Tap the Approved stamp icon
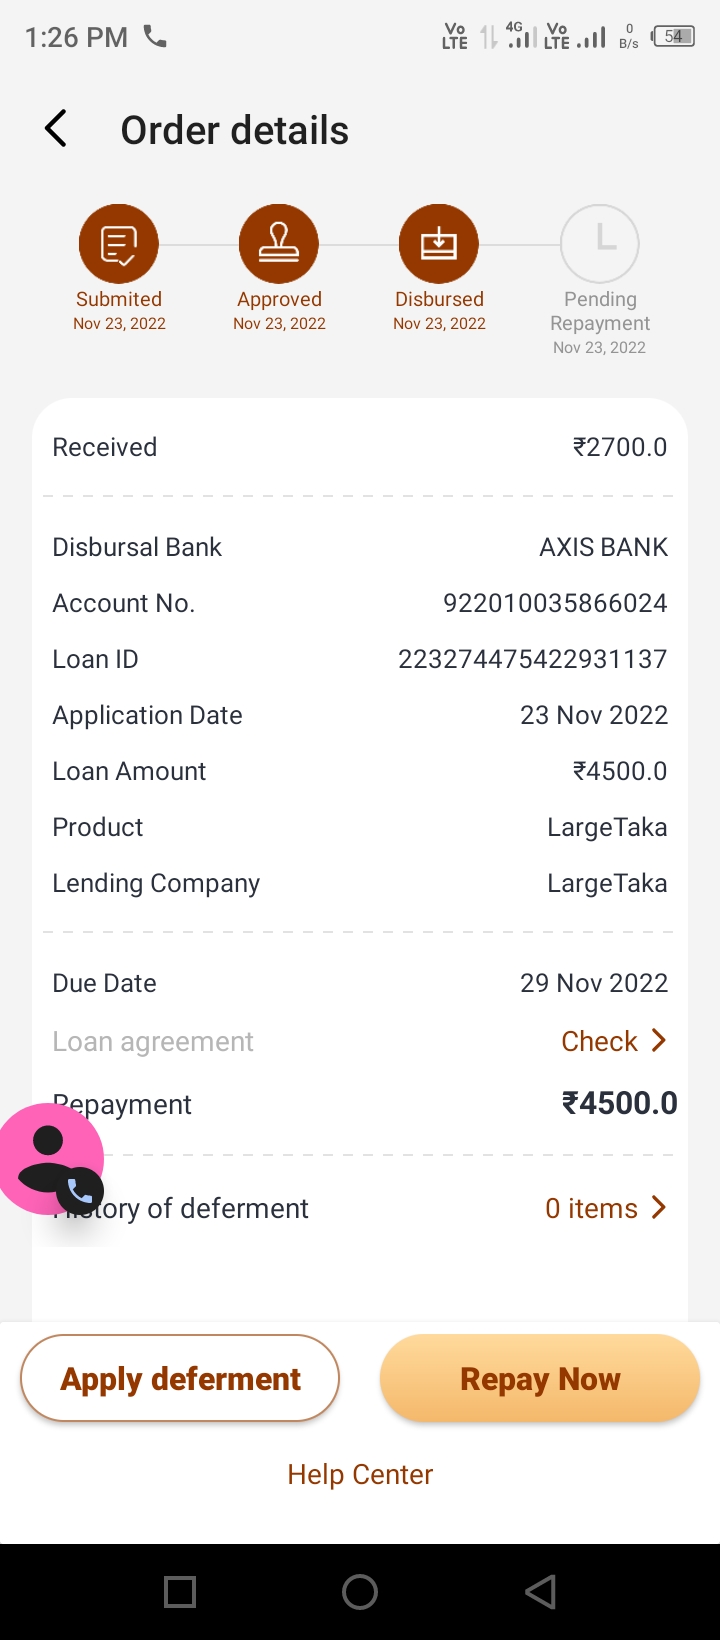Image resolution: width=720 pixels, height=1640 pixels. click(279, 244)
